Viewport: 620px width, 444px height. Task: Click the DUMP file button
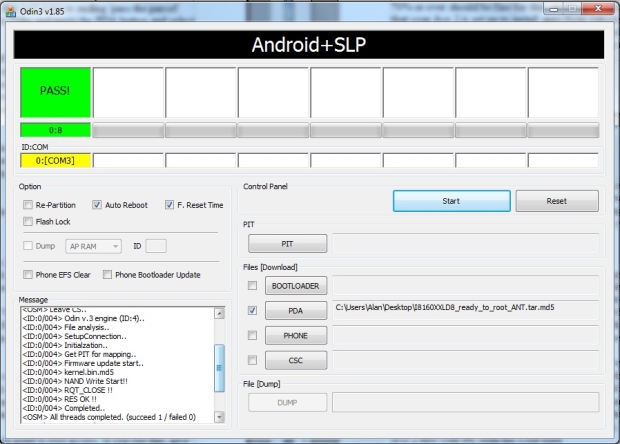click(287, 402)
